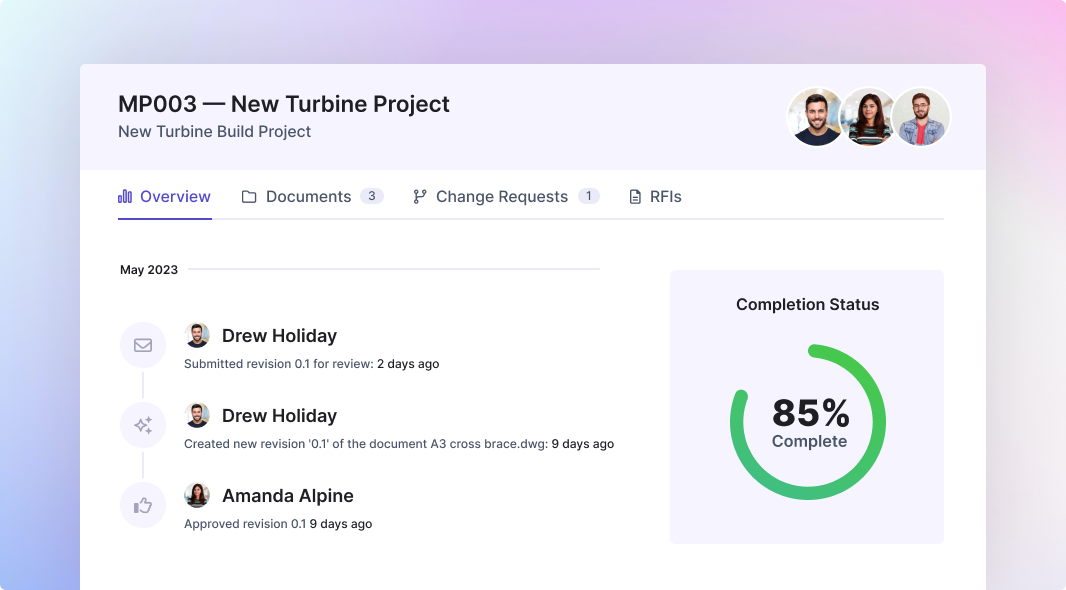Screen dimensions: 1066x590
Task: Click the middle woman's avatar in header
Action: 868,117
